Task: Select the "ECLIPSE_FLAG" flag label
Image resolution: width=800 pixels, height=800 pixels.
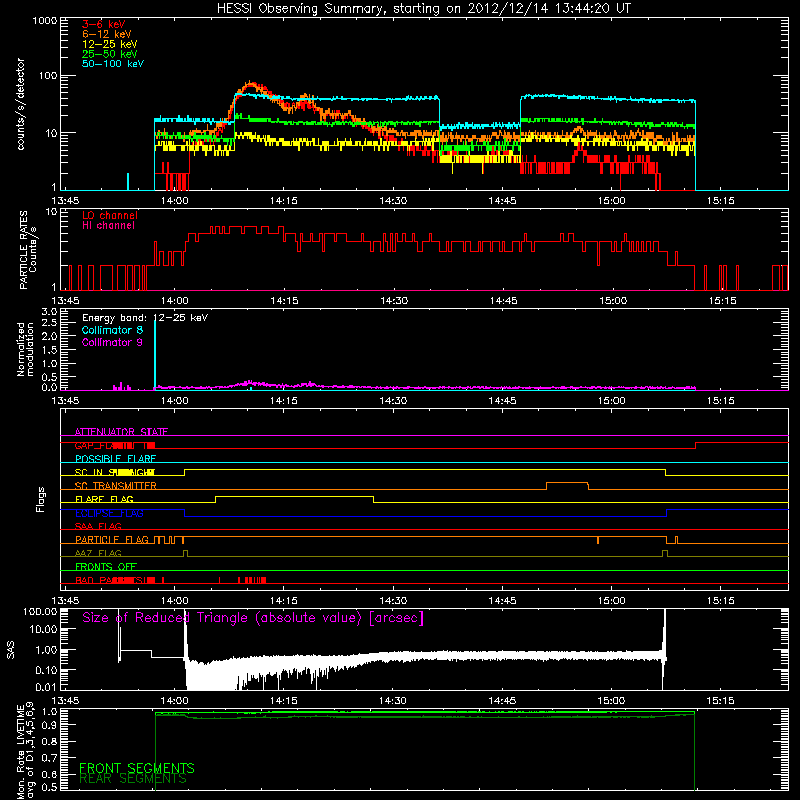Action: 109,513
